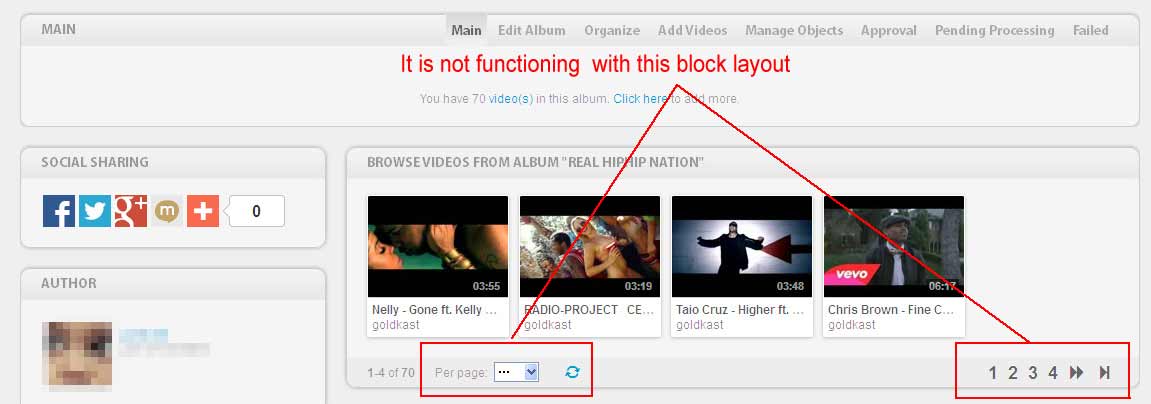Viewport: 1151px width, 404px height.
Task: Click the author's avatar image
Action: tap(77, 355)
